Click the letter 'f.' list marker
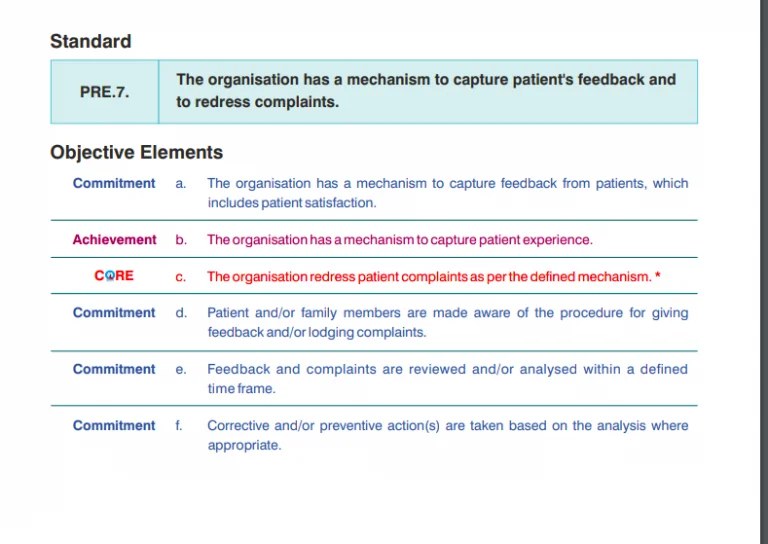 179,425
